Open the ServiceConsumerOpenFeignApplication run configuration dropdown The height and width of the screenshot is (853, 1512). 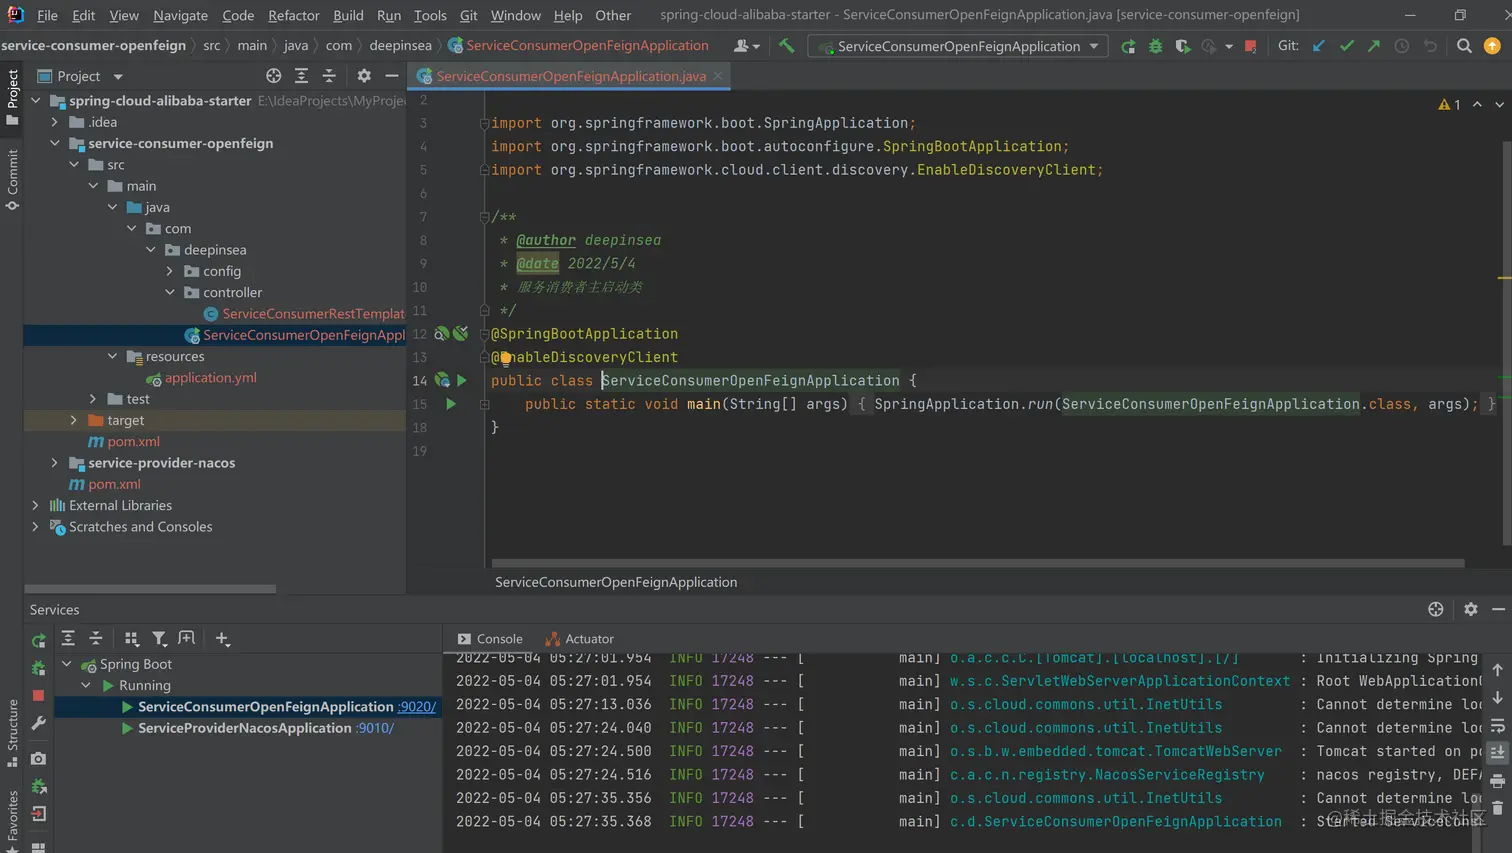pyautogui.click(x=959, y=46)
